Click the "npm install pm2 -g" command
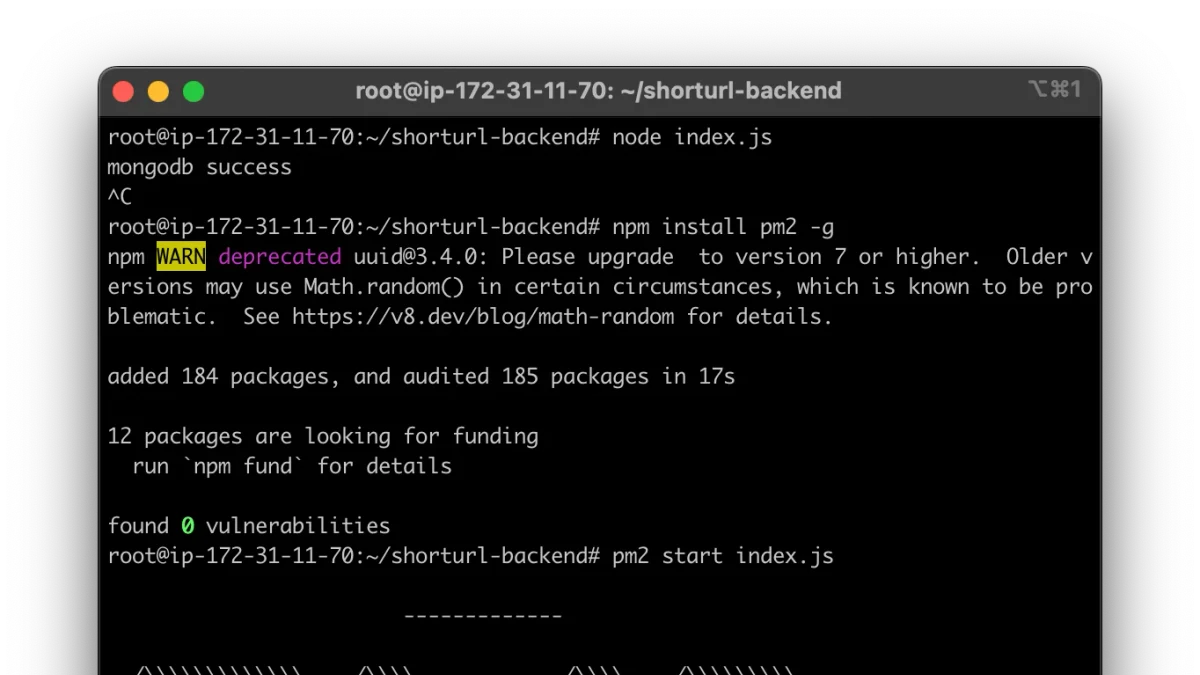Viewport: 1200px width, 675px height. [x=723, y=227]
